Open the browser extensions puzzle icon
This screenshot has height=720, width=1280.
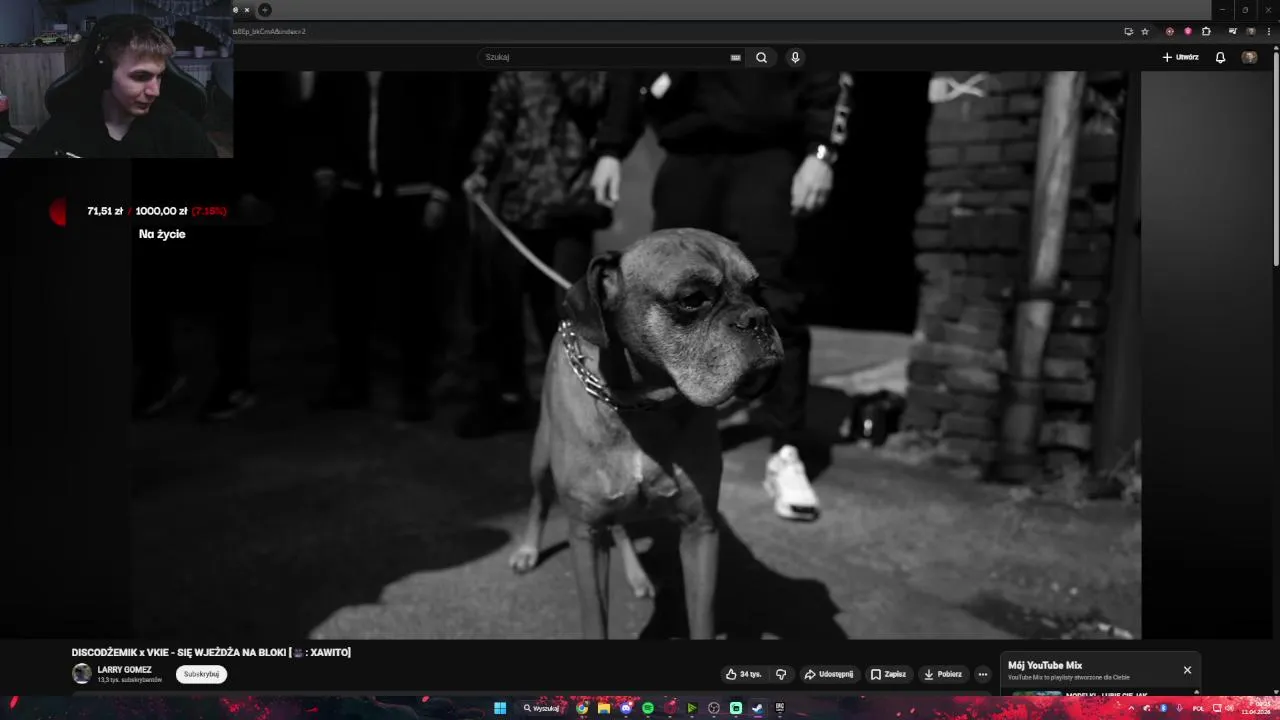pyautogui.click(x=1206, y=31)
